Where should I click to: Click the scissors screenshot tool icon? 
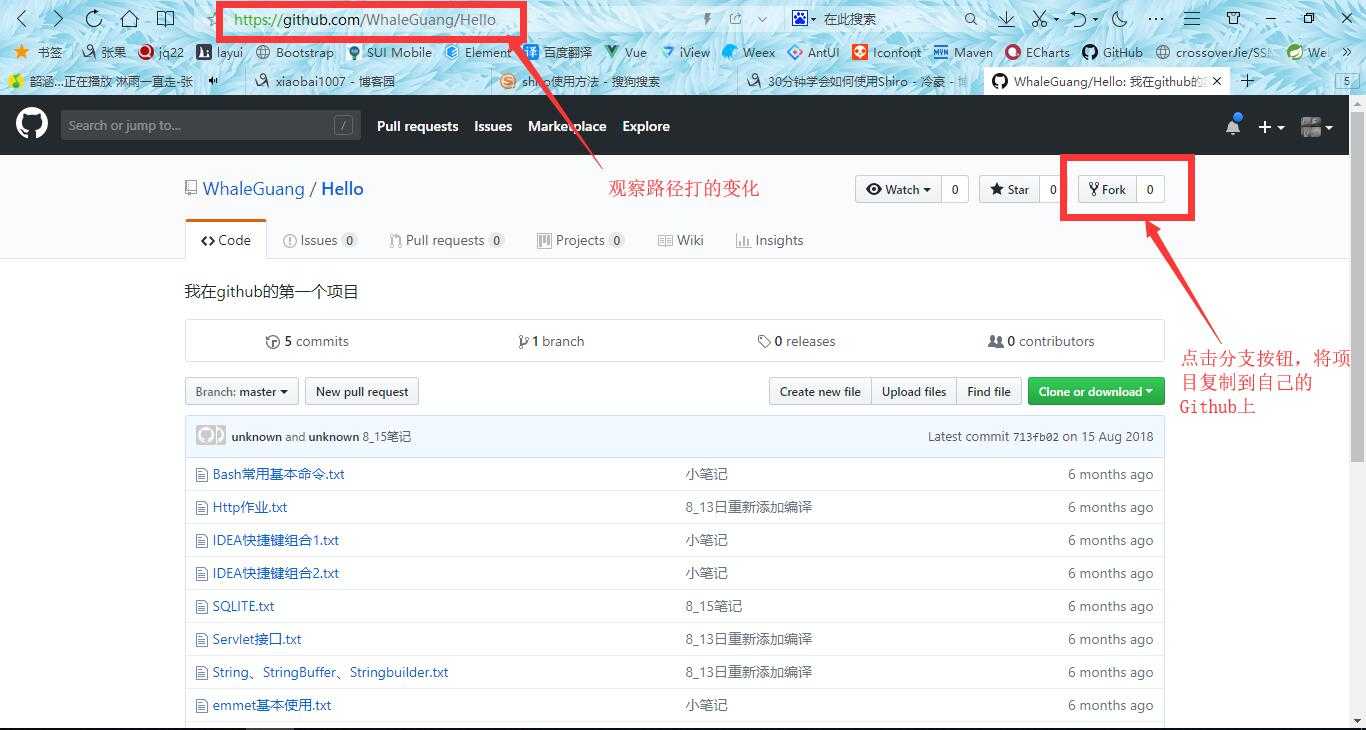[1039, 19]
